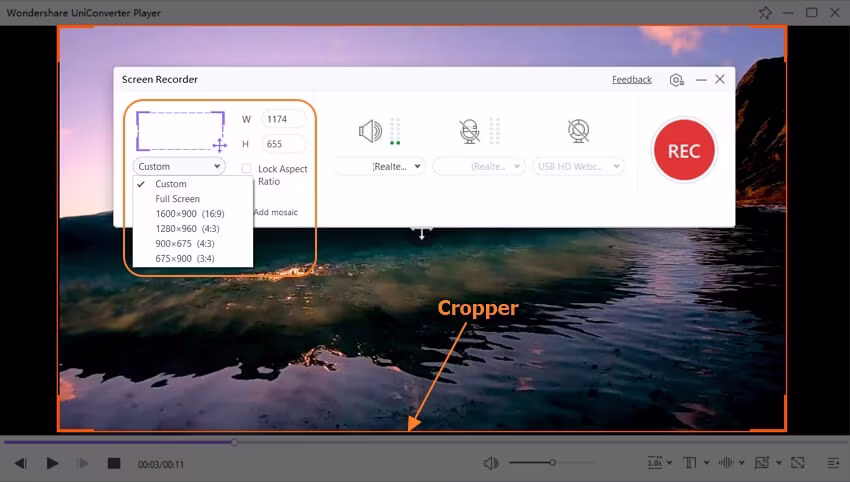Click the previous track button
This screenshot has height=482, width=850.
click(x=21, y=463)
